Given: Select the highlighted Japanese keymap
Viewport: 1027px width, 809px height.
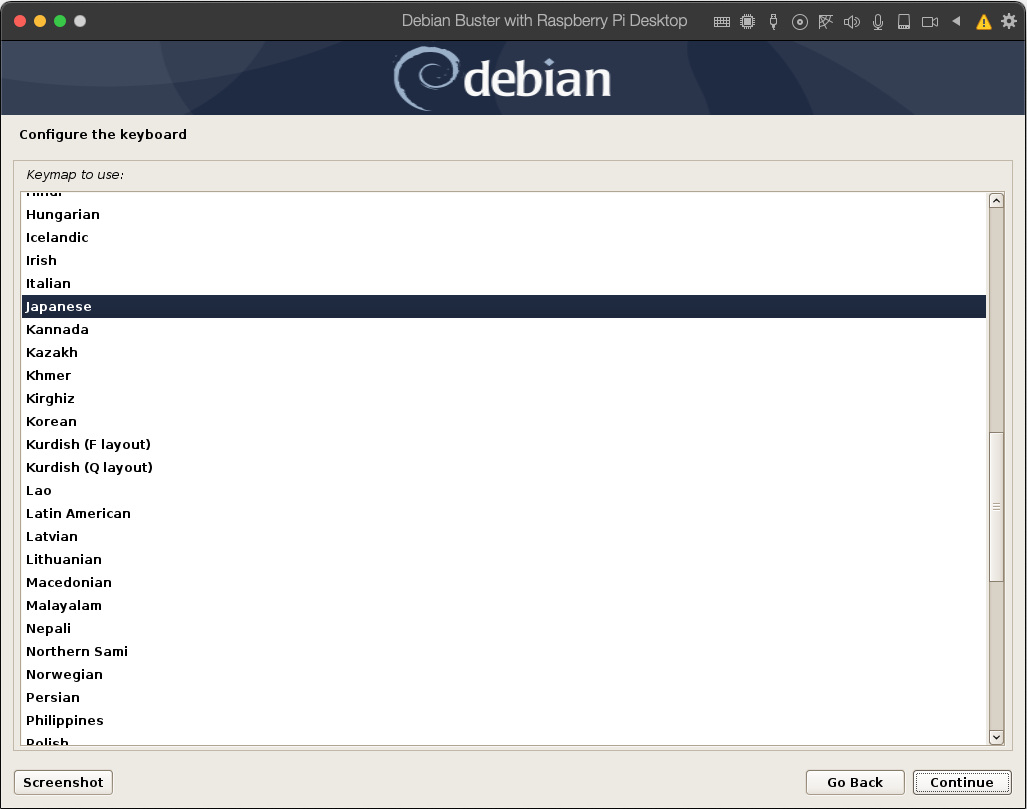Looking at the screenshot, I should tap(504, 306).
